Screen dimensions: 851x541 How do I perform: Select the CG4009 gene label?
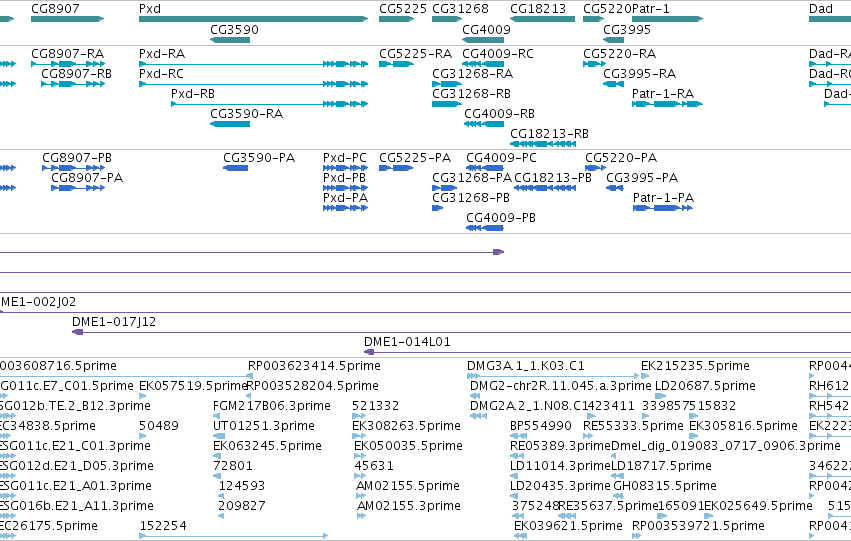tap(486, 29)
